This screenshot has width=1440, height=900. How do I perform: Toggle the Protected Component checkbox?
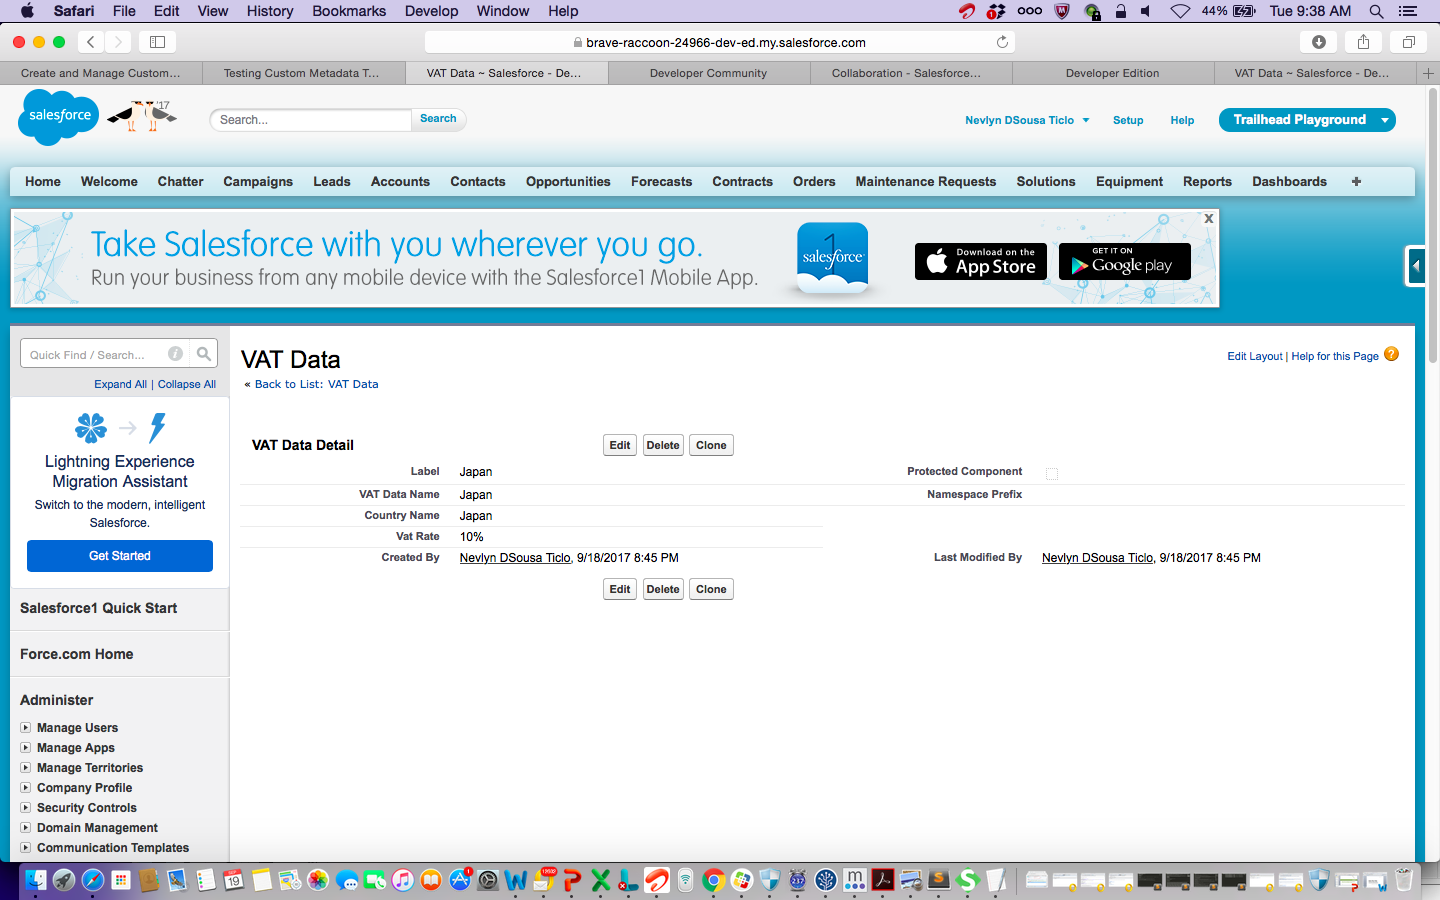tap(1052, 473)
